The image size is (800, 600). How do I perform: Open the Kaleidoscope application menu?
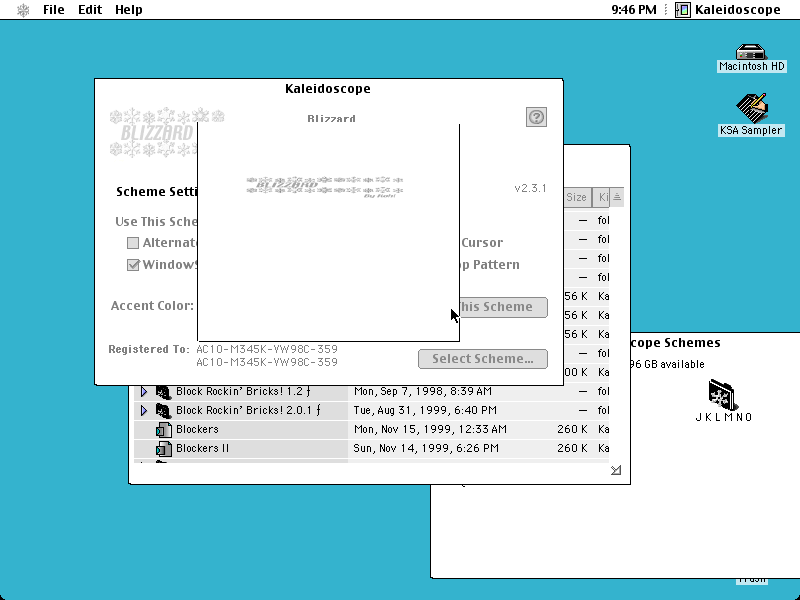(728, 10)
